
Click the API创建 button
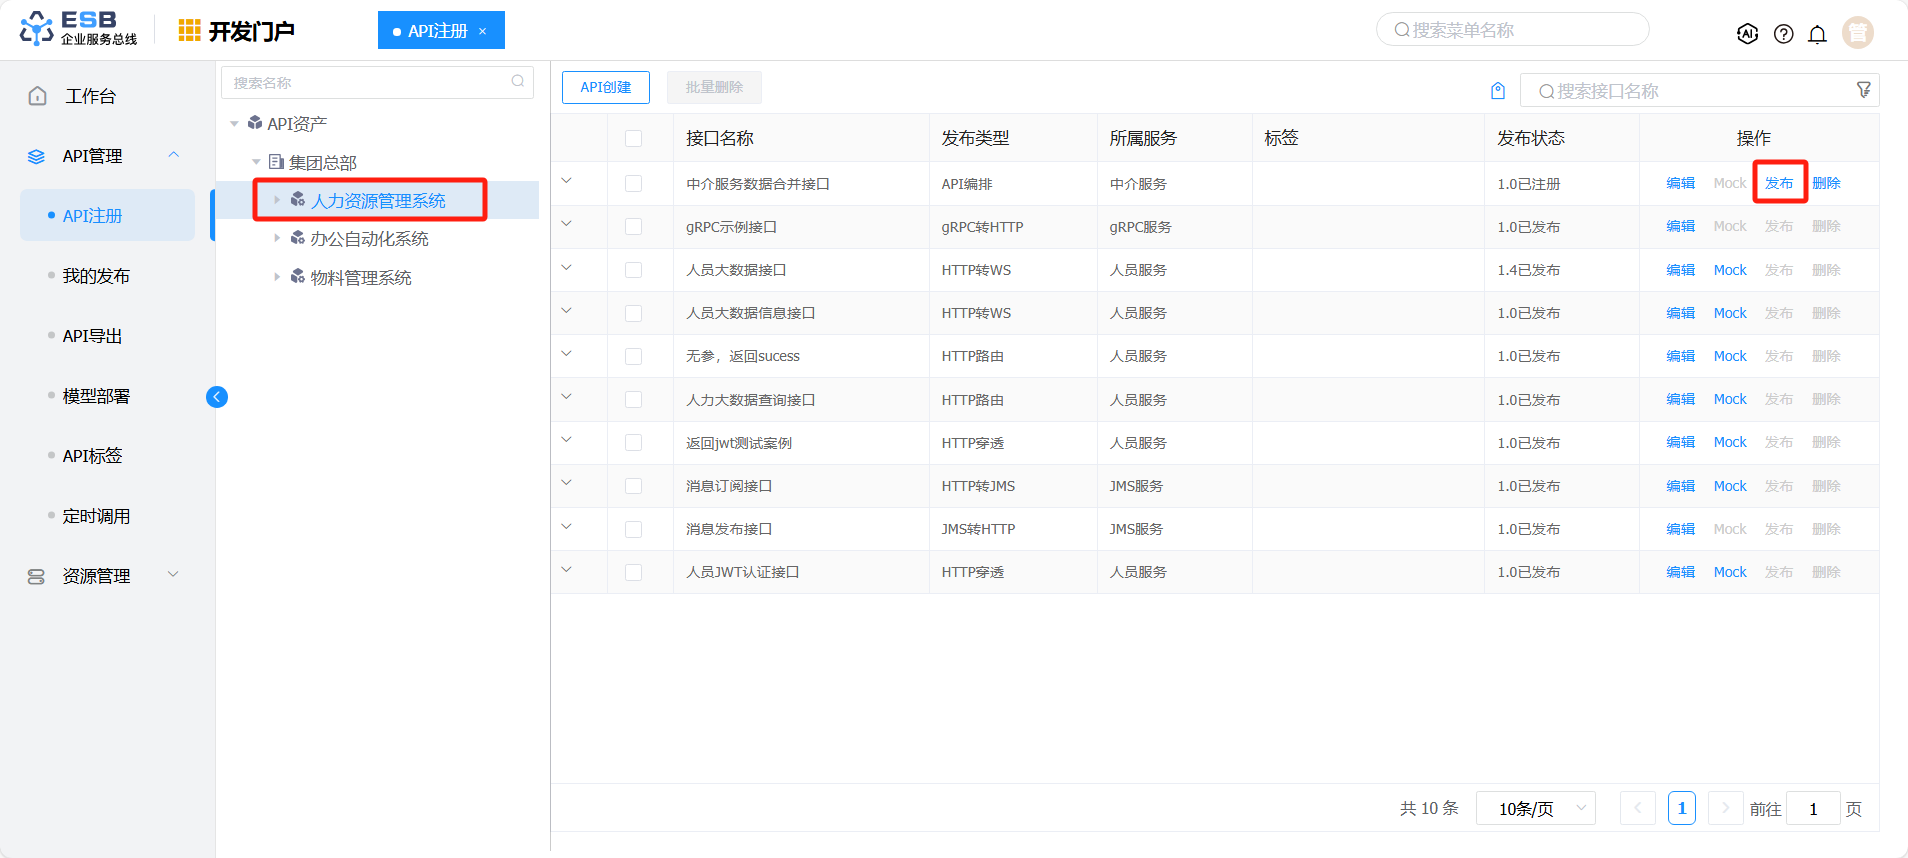click(x=605, y=87)
